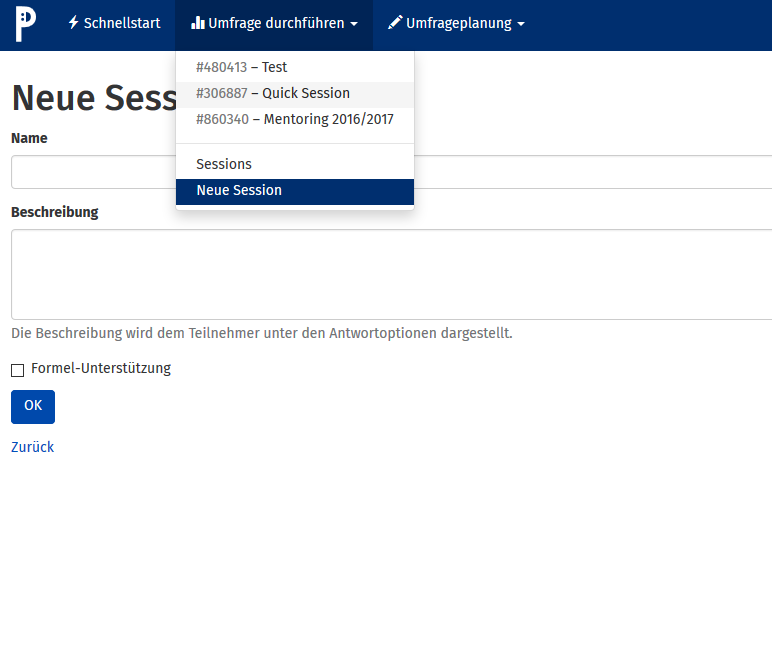Open the Umfrageplanung menu

point(458,23)
